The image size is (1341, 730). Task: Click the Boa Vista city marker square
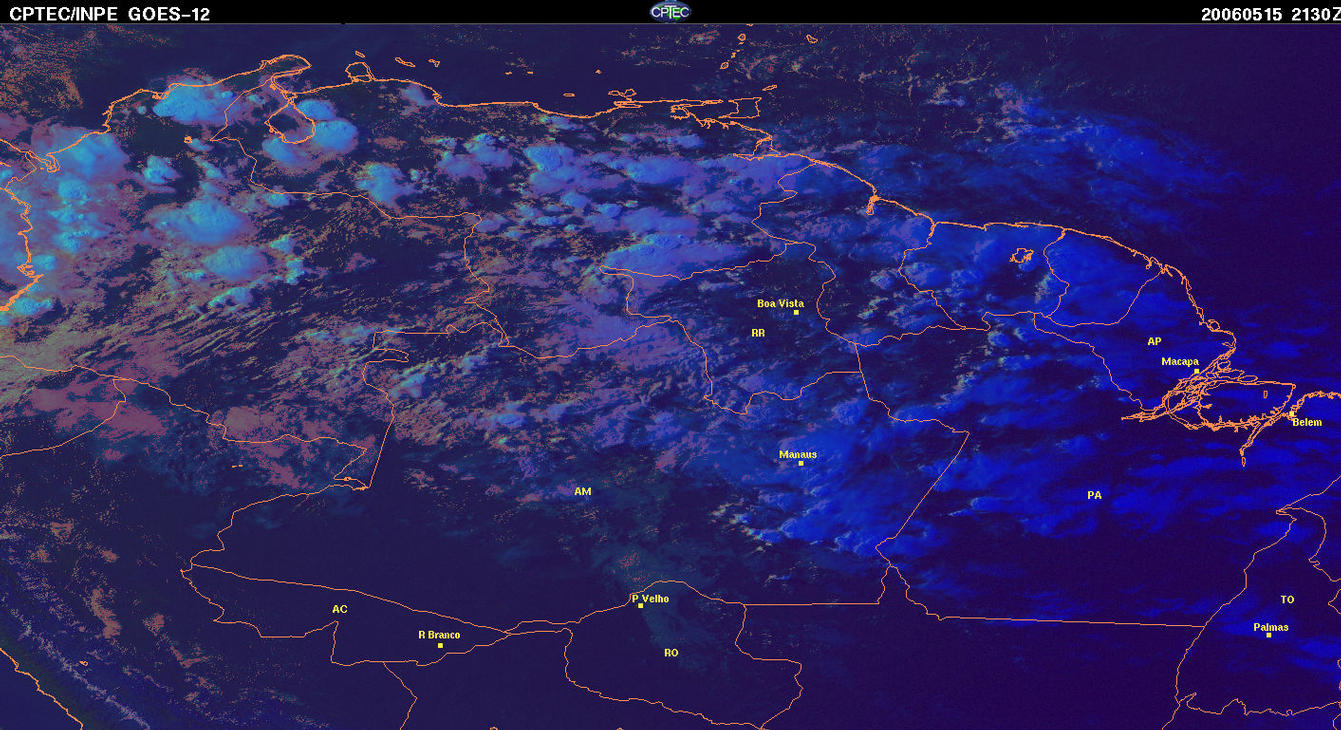click(x=796, y=313)
